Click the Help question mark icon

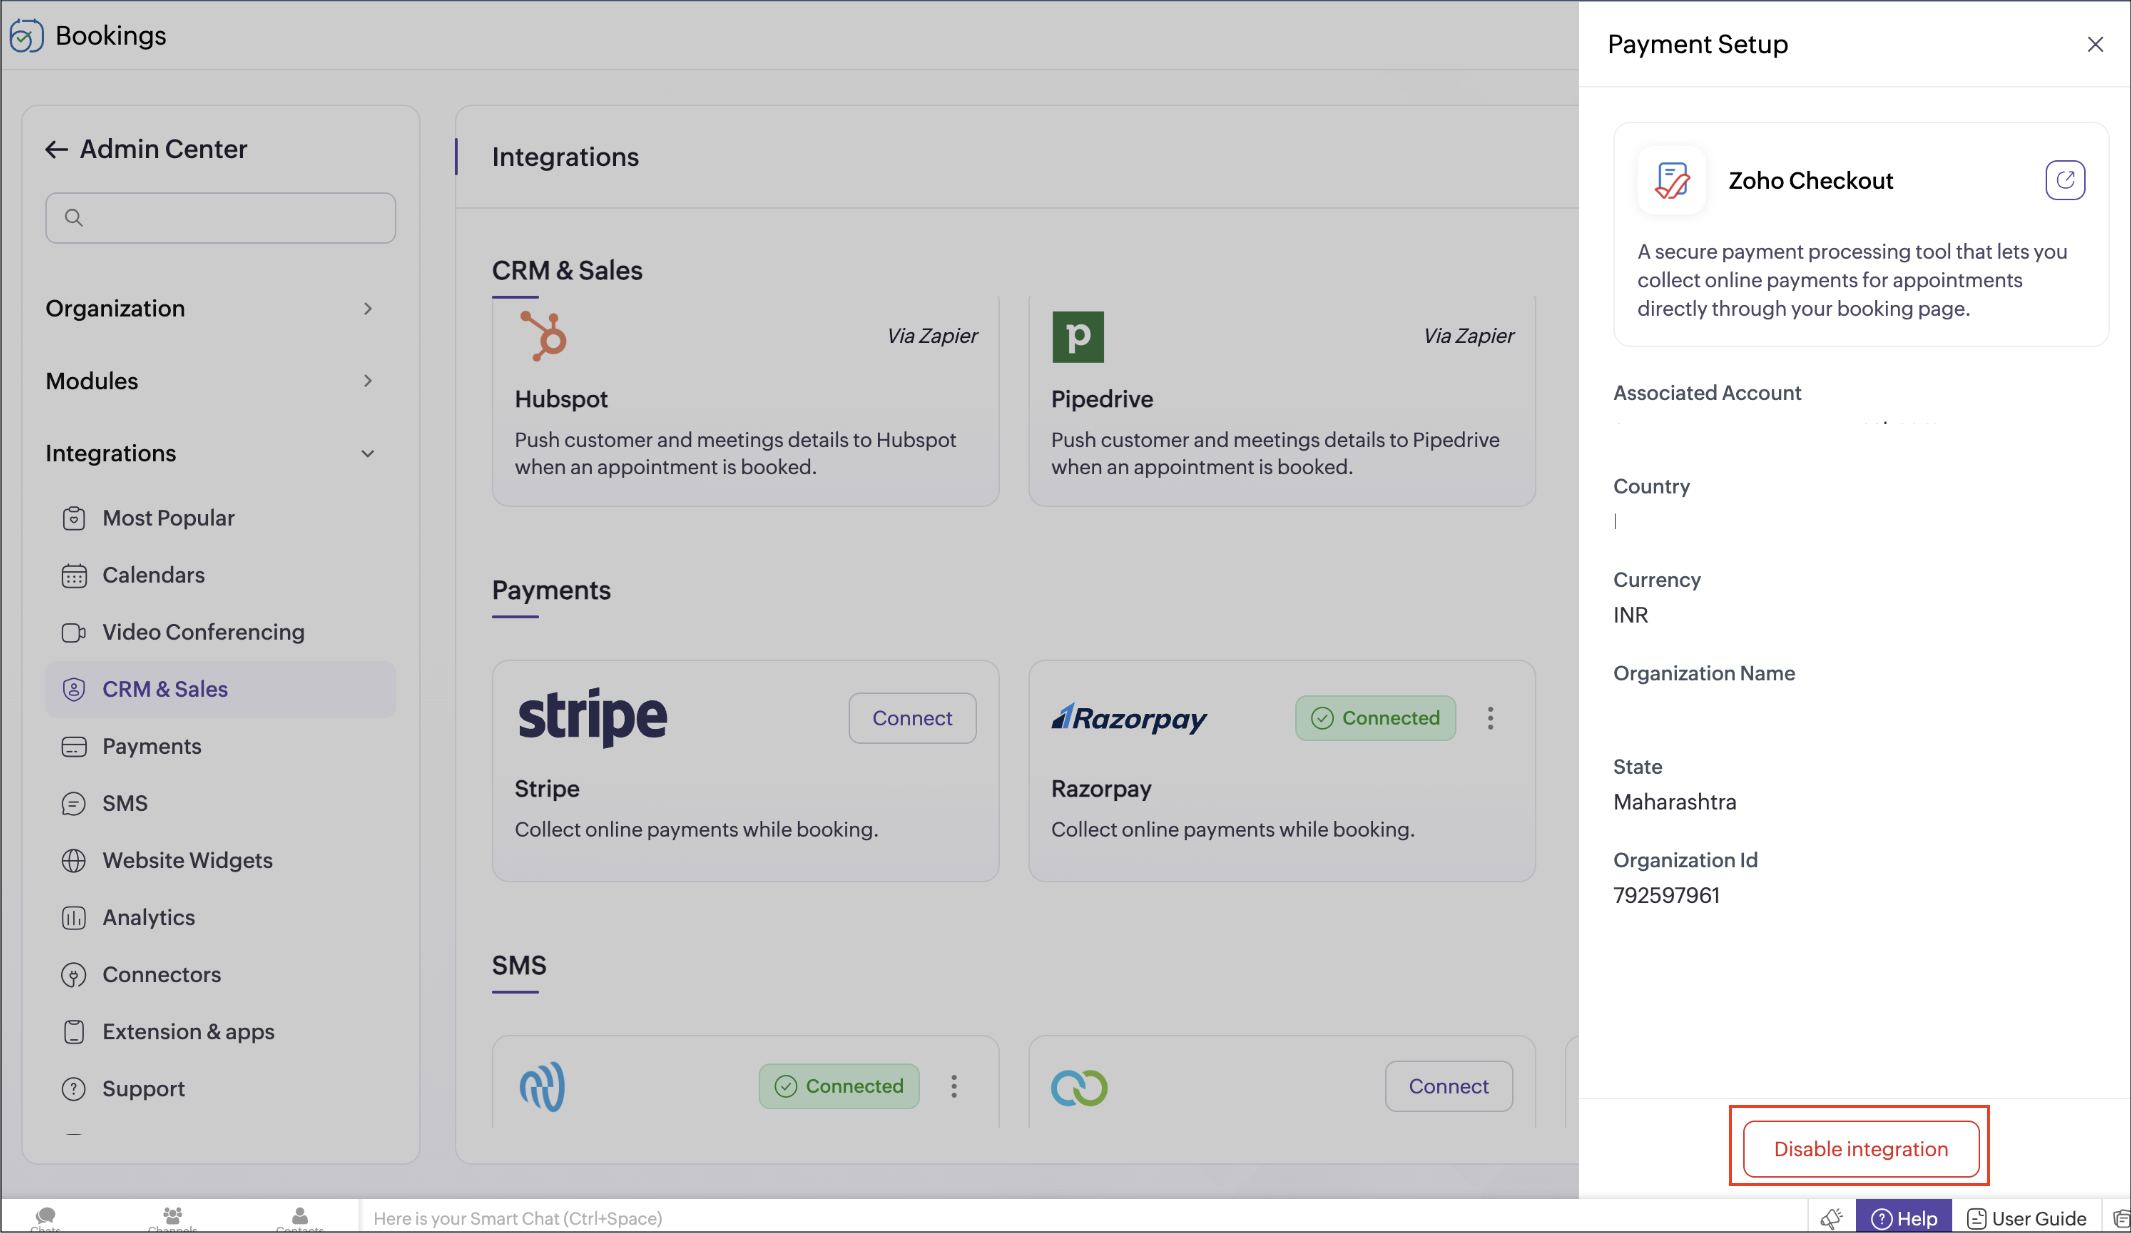1881,1218
